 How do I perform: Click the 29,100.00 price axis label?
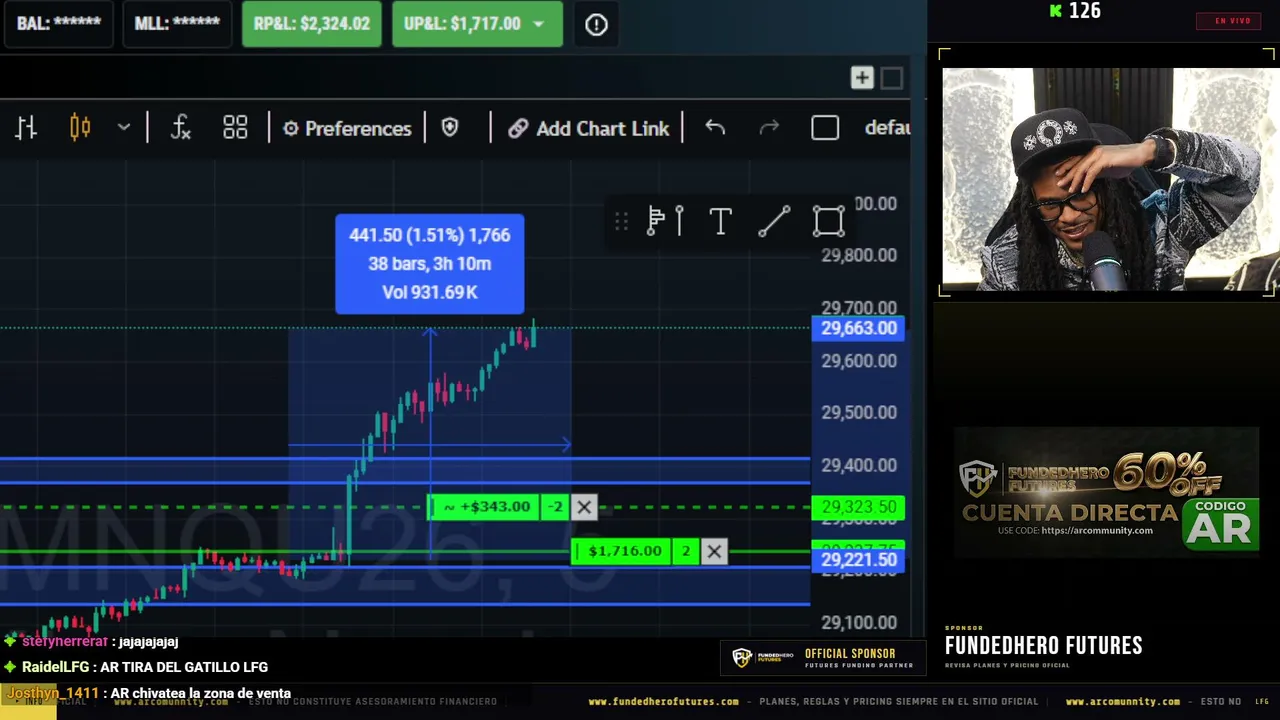[859, 622]
